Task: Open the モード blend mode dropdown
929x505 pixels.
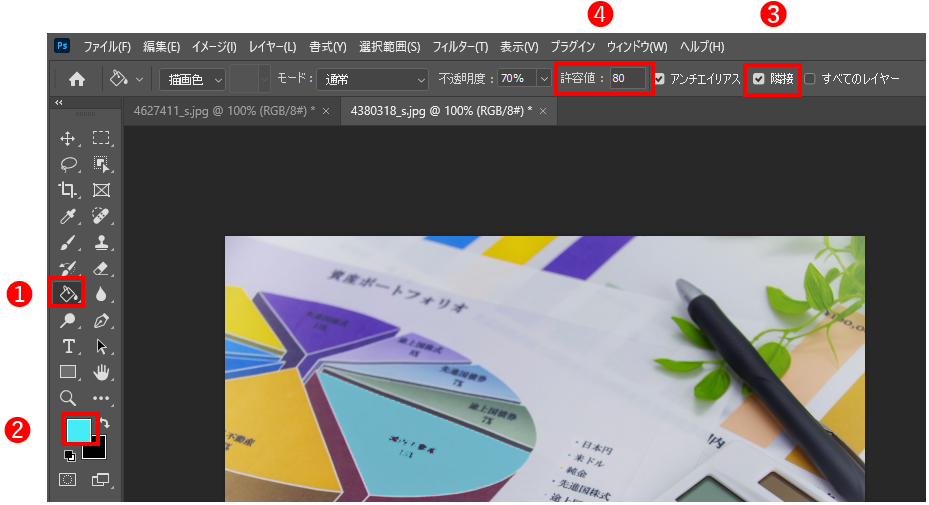Action: (372, 79)
